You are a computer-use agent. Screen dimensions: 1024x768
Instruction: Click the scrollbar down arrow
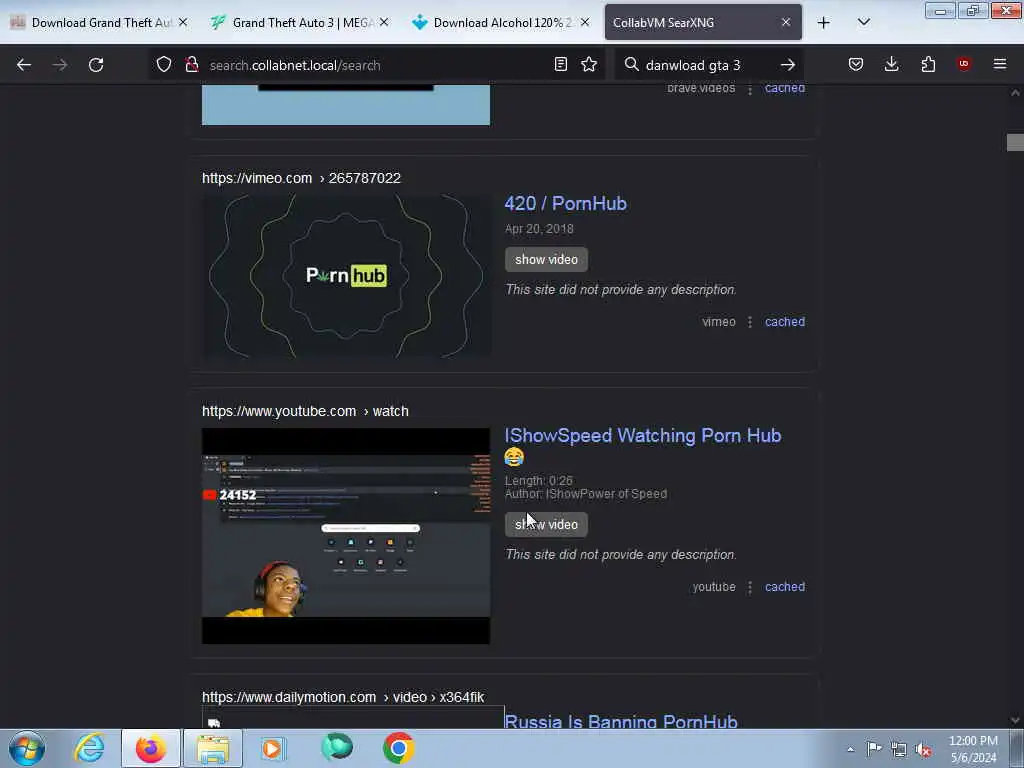[x=1015, y=720]
